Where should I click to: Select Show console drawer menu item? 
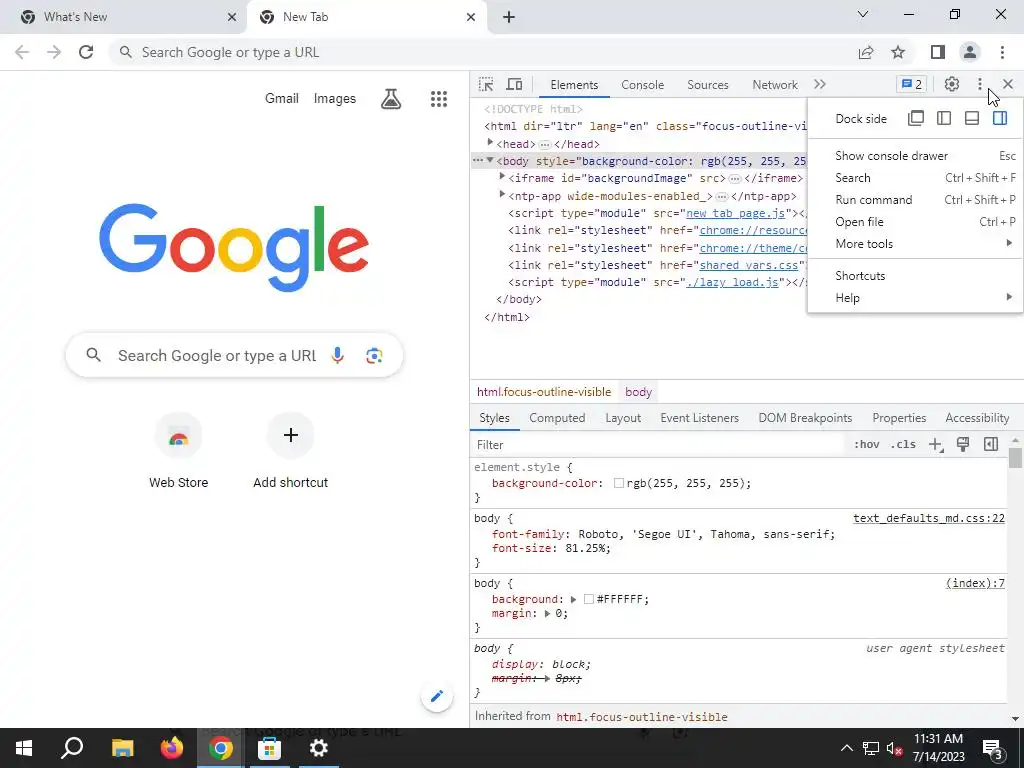[x=916, y=155]
